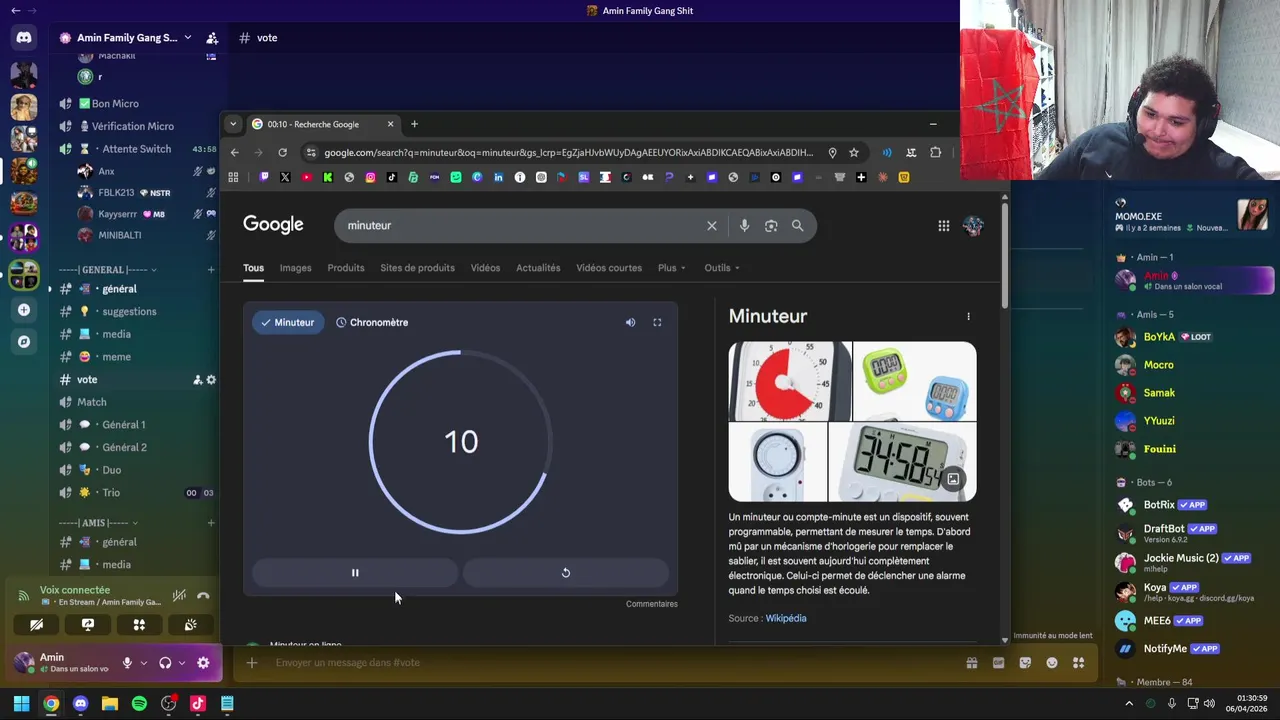Select the Minuteur tab in the timer widget
This screenshot has height=720, width=1280.
point(288,322)
